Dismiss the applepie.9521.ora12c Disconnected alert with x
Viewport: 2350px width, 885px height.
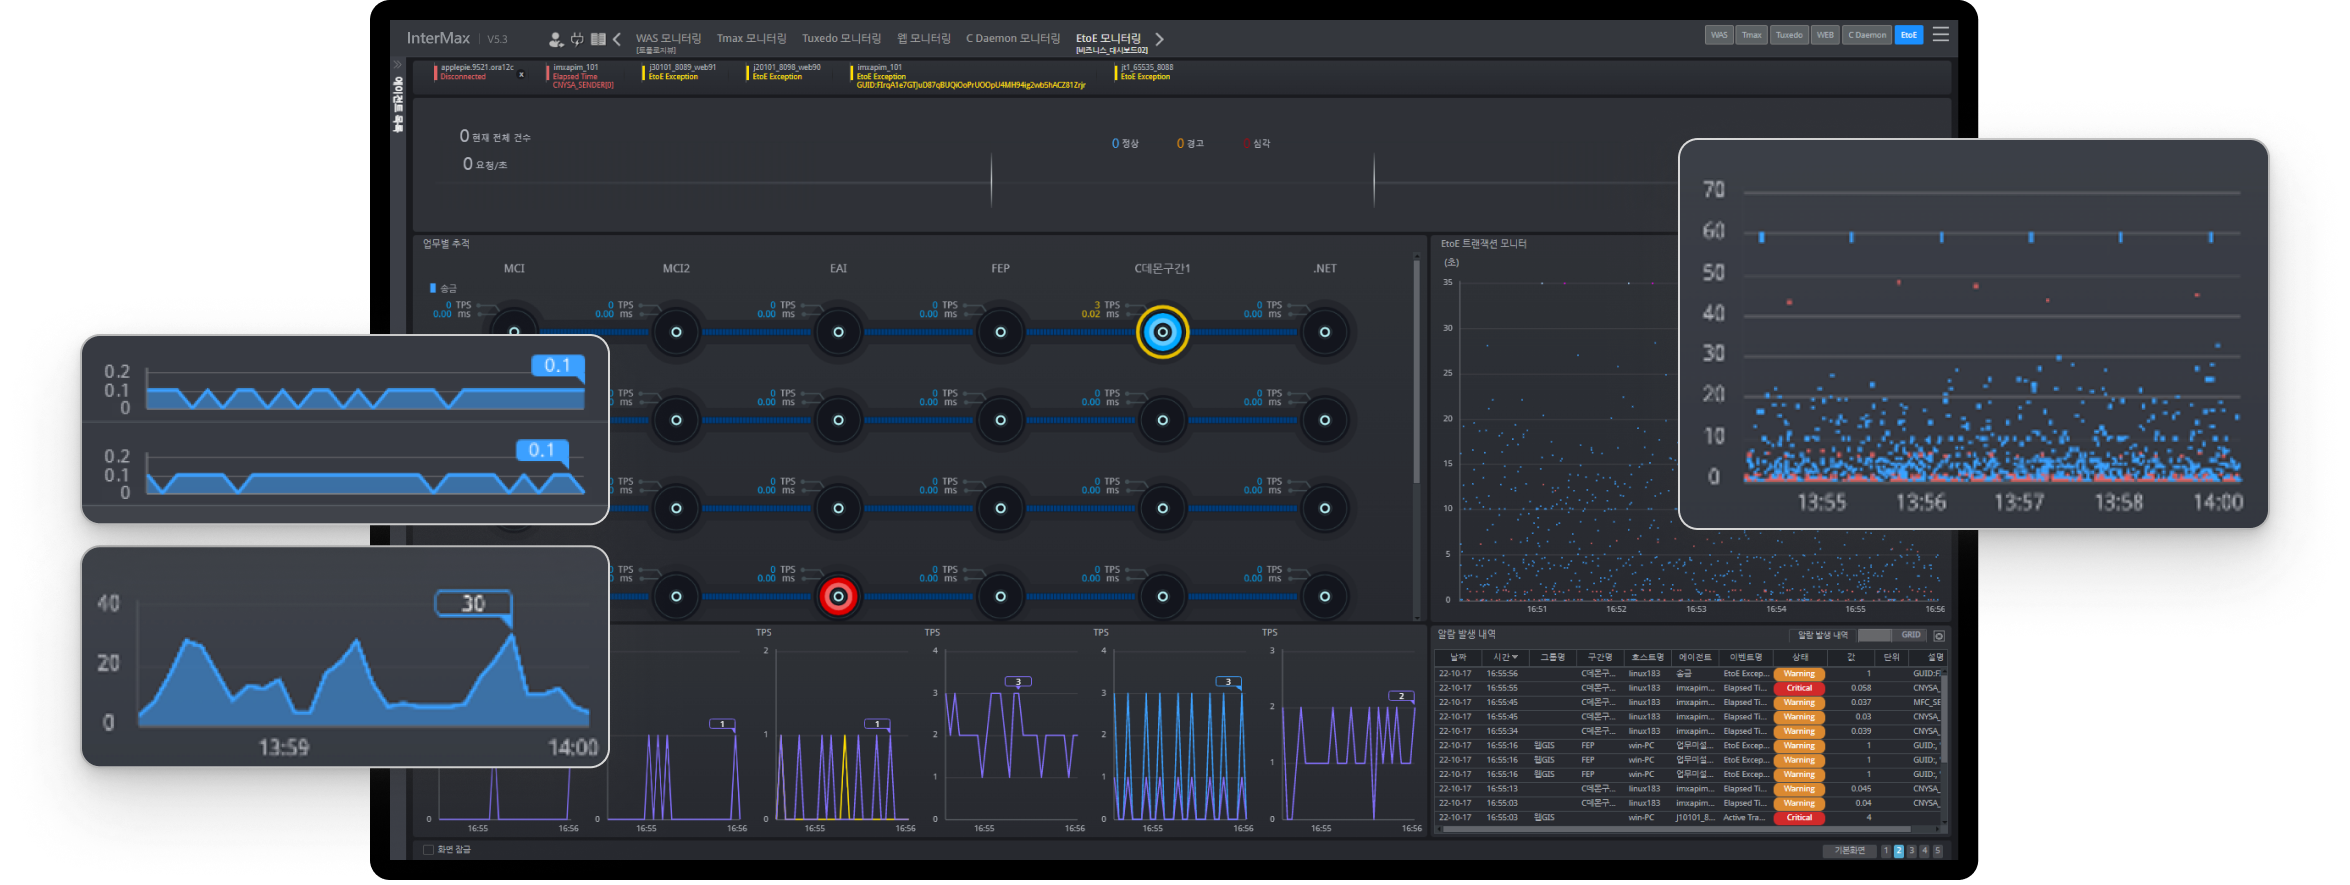(521, 74)
